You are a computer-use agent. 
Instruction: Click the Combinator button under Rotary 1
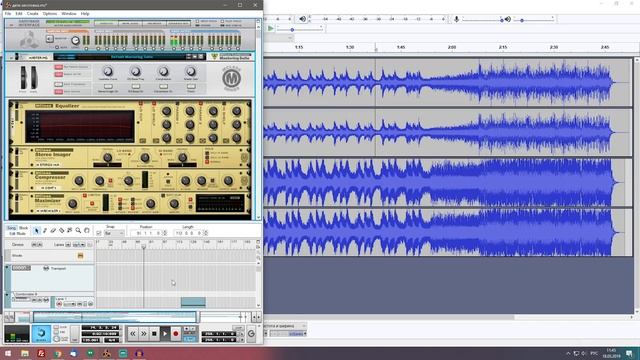click(x=108, y=86)
